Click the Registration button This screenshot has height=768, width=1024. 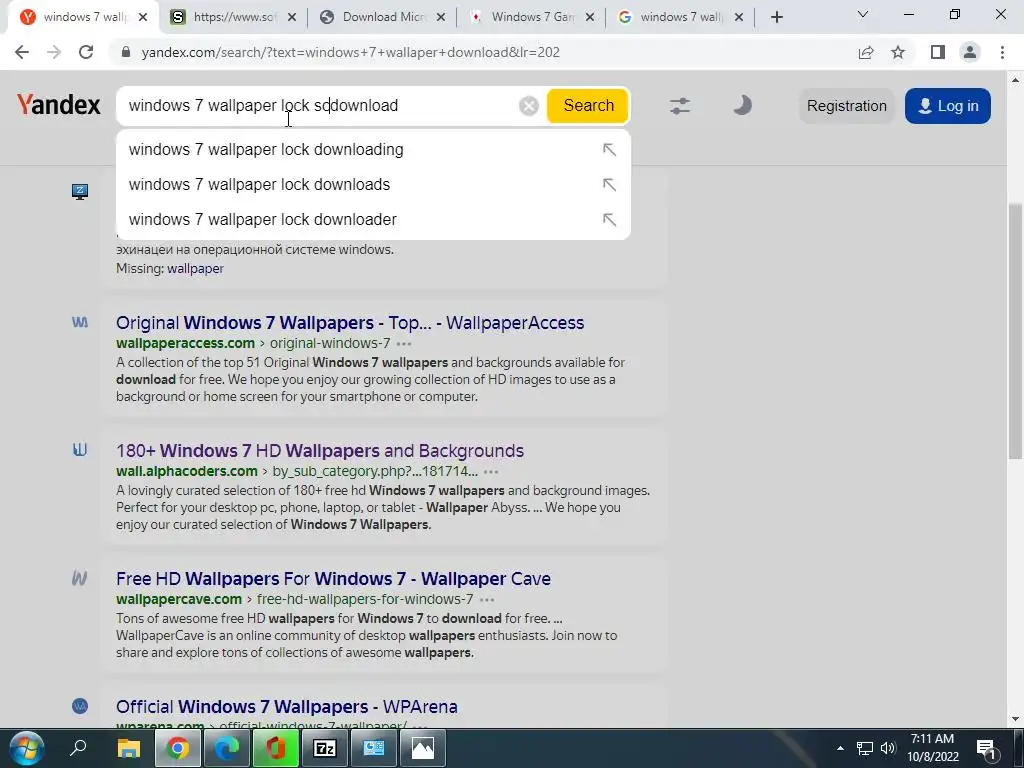846,106
